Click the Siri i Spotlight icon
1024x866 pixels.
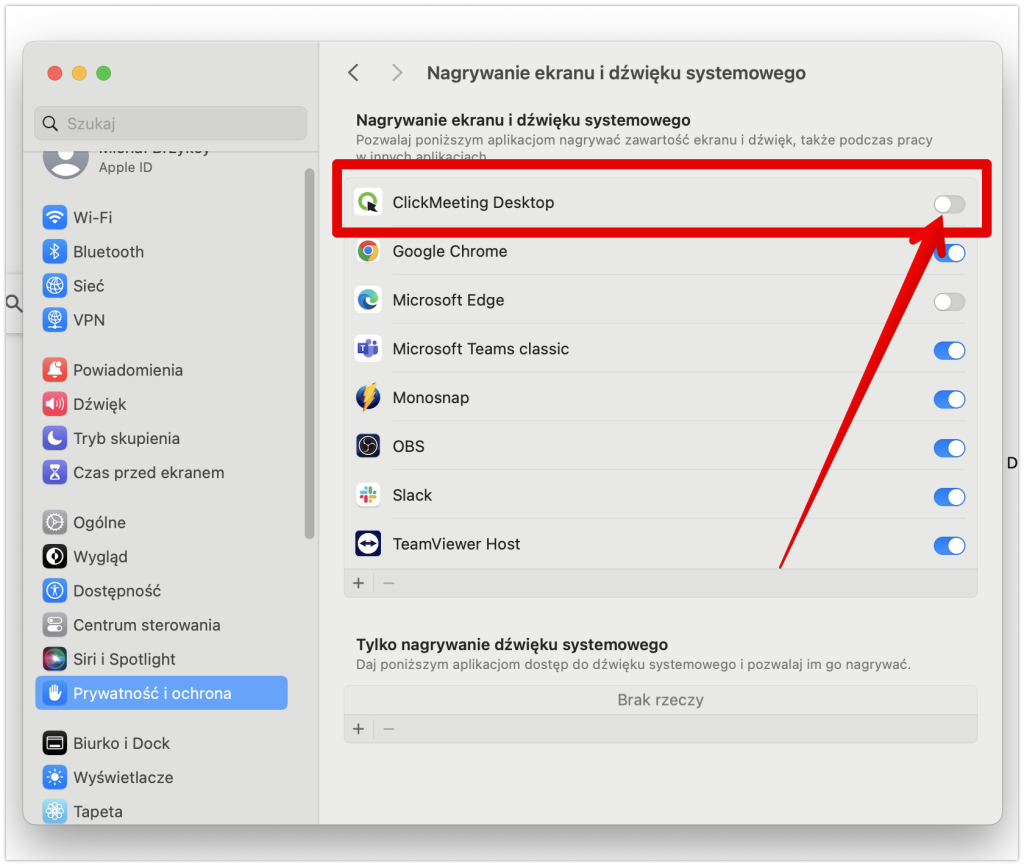pyautogui.click(x=55, y=660)
